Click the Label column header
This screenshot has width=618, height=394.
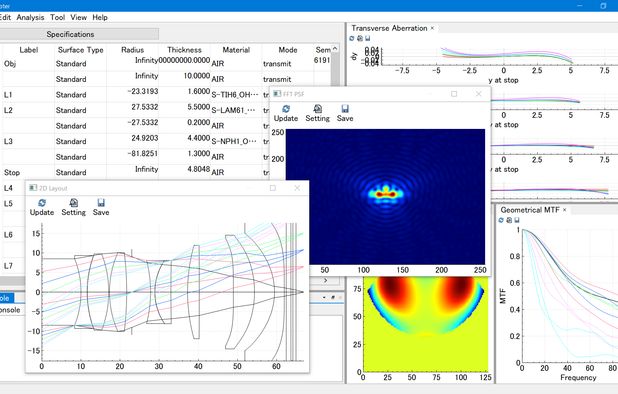[x=29, y=50]
